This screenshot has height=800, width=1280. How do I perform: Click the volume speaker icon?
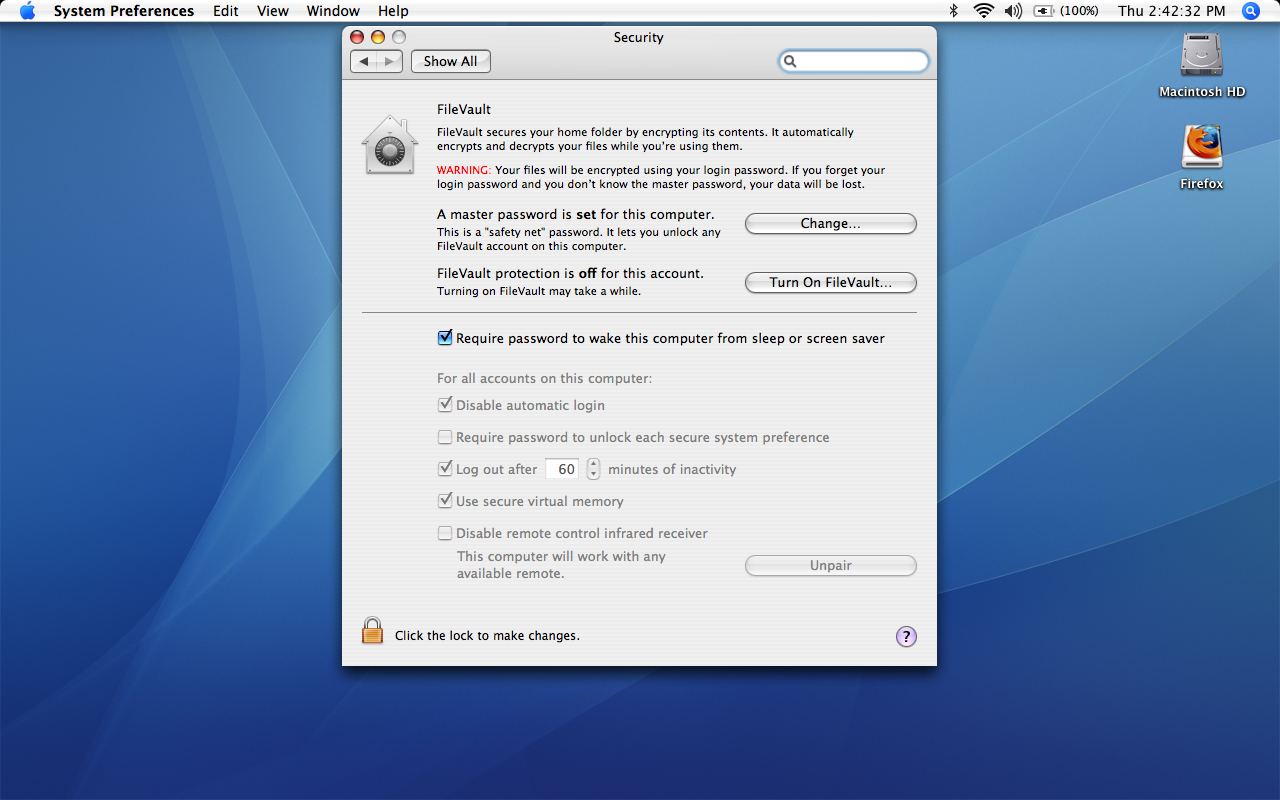click(1013, 11)
